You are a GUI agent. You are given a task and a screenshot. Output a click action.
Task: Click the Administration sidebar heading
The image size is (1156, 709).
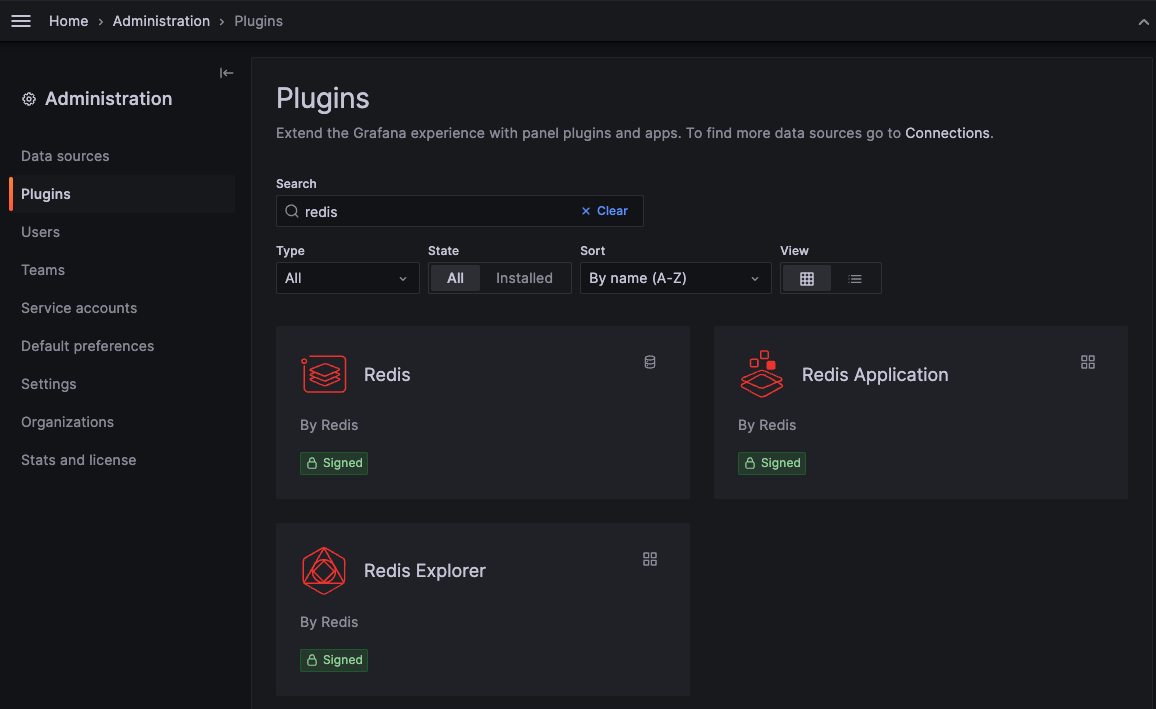click(108, 99)
